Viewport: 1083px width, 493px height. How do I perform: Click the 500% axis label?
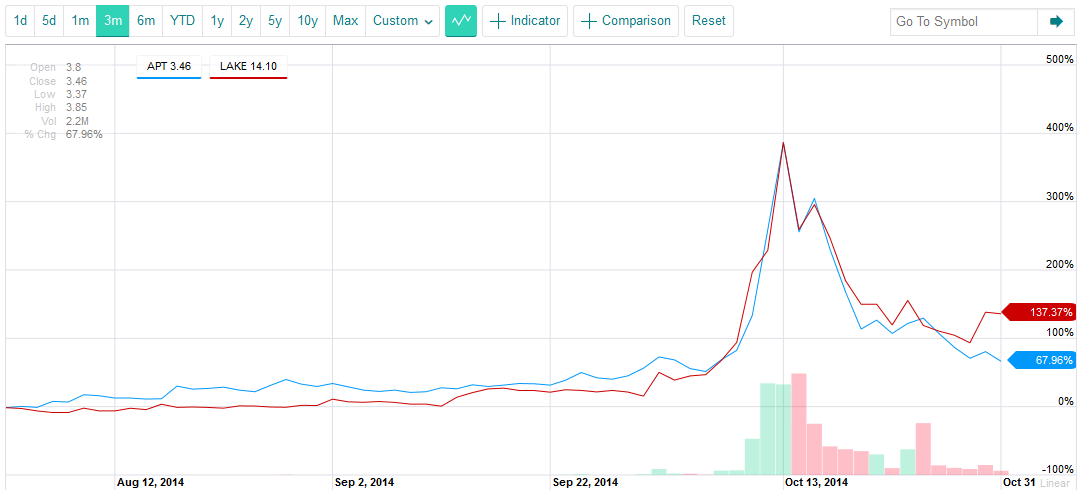point(1060,59)
